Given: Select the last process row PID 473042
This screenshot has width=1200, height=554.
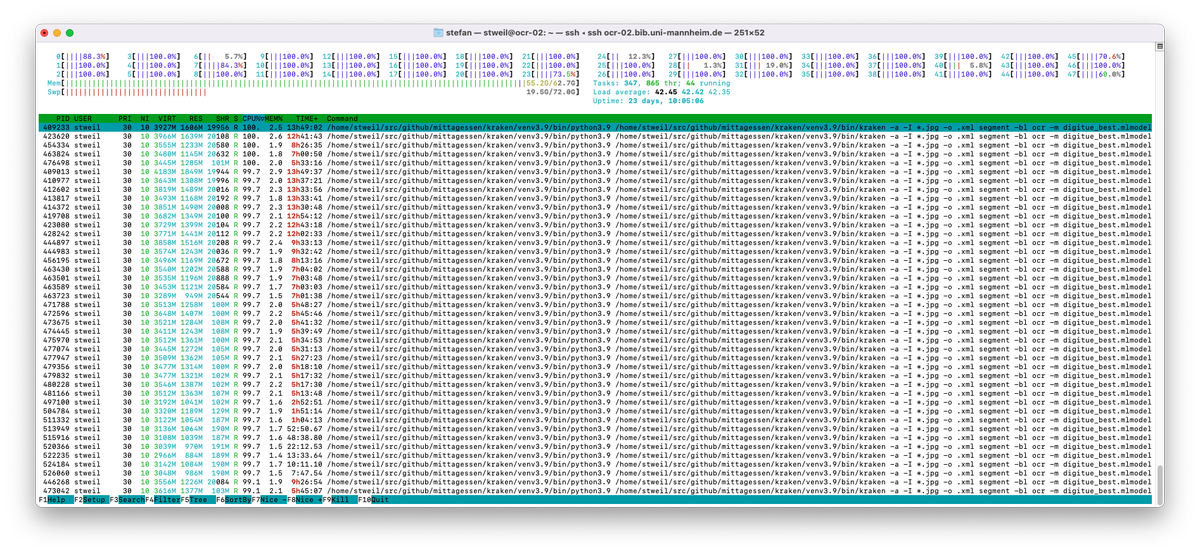Looking at the screenshot, I should point(594,491).
